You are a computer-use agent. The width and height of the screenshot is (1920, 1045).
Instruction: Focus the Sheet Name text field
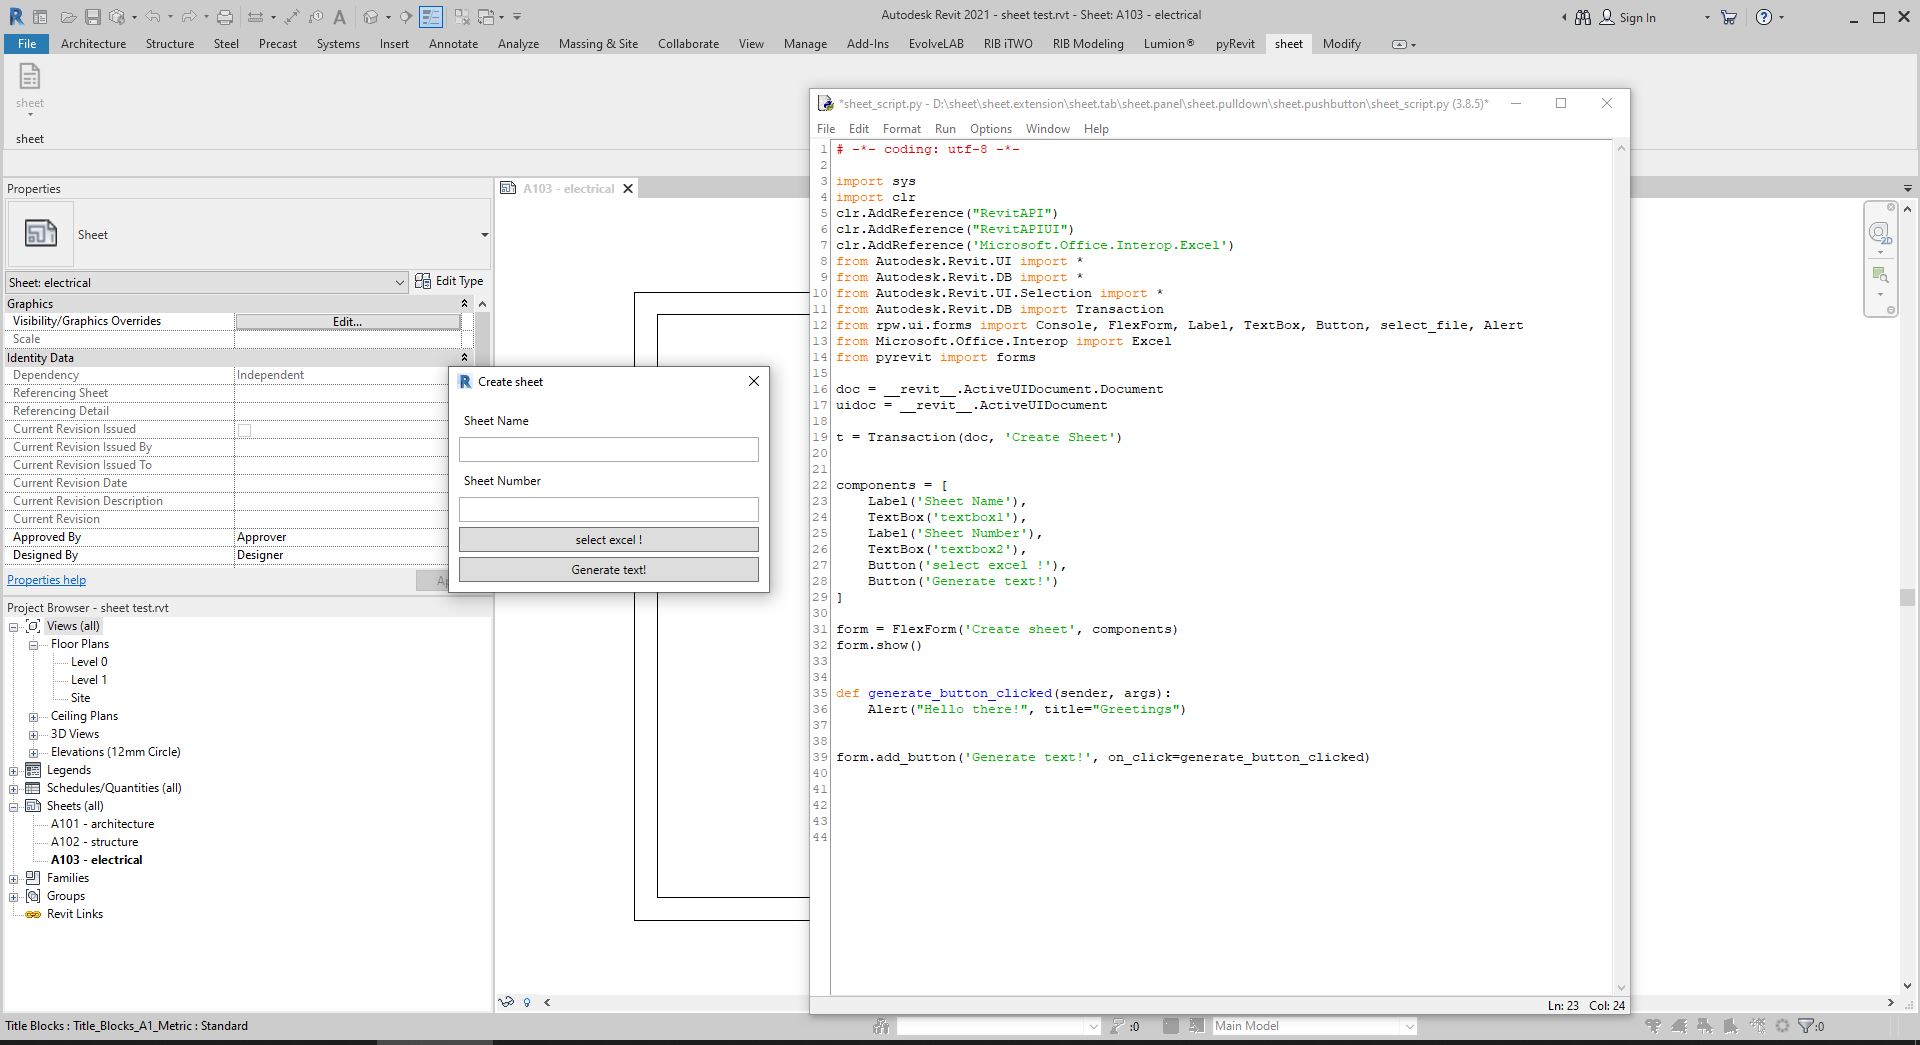point(609,450)
